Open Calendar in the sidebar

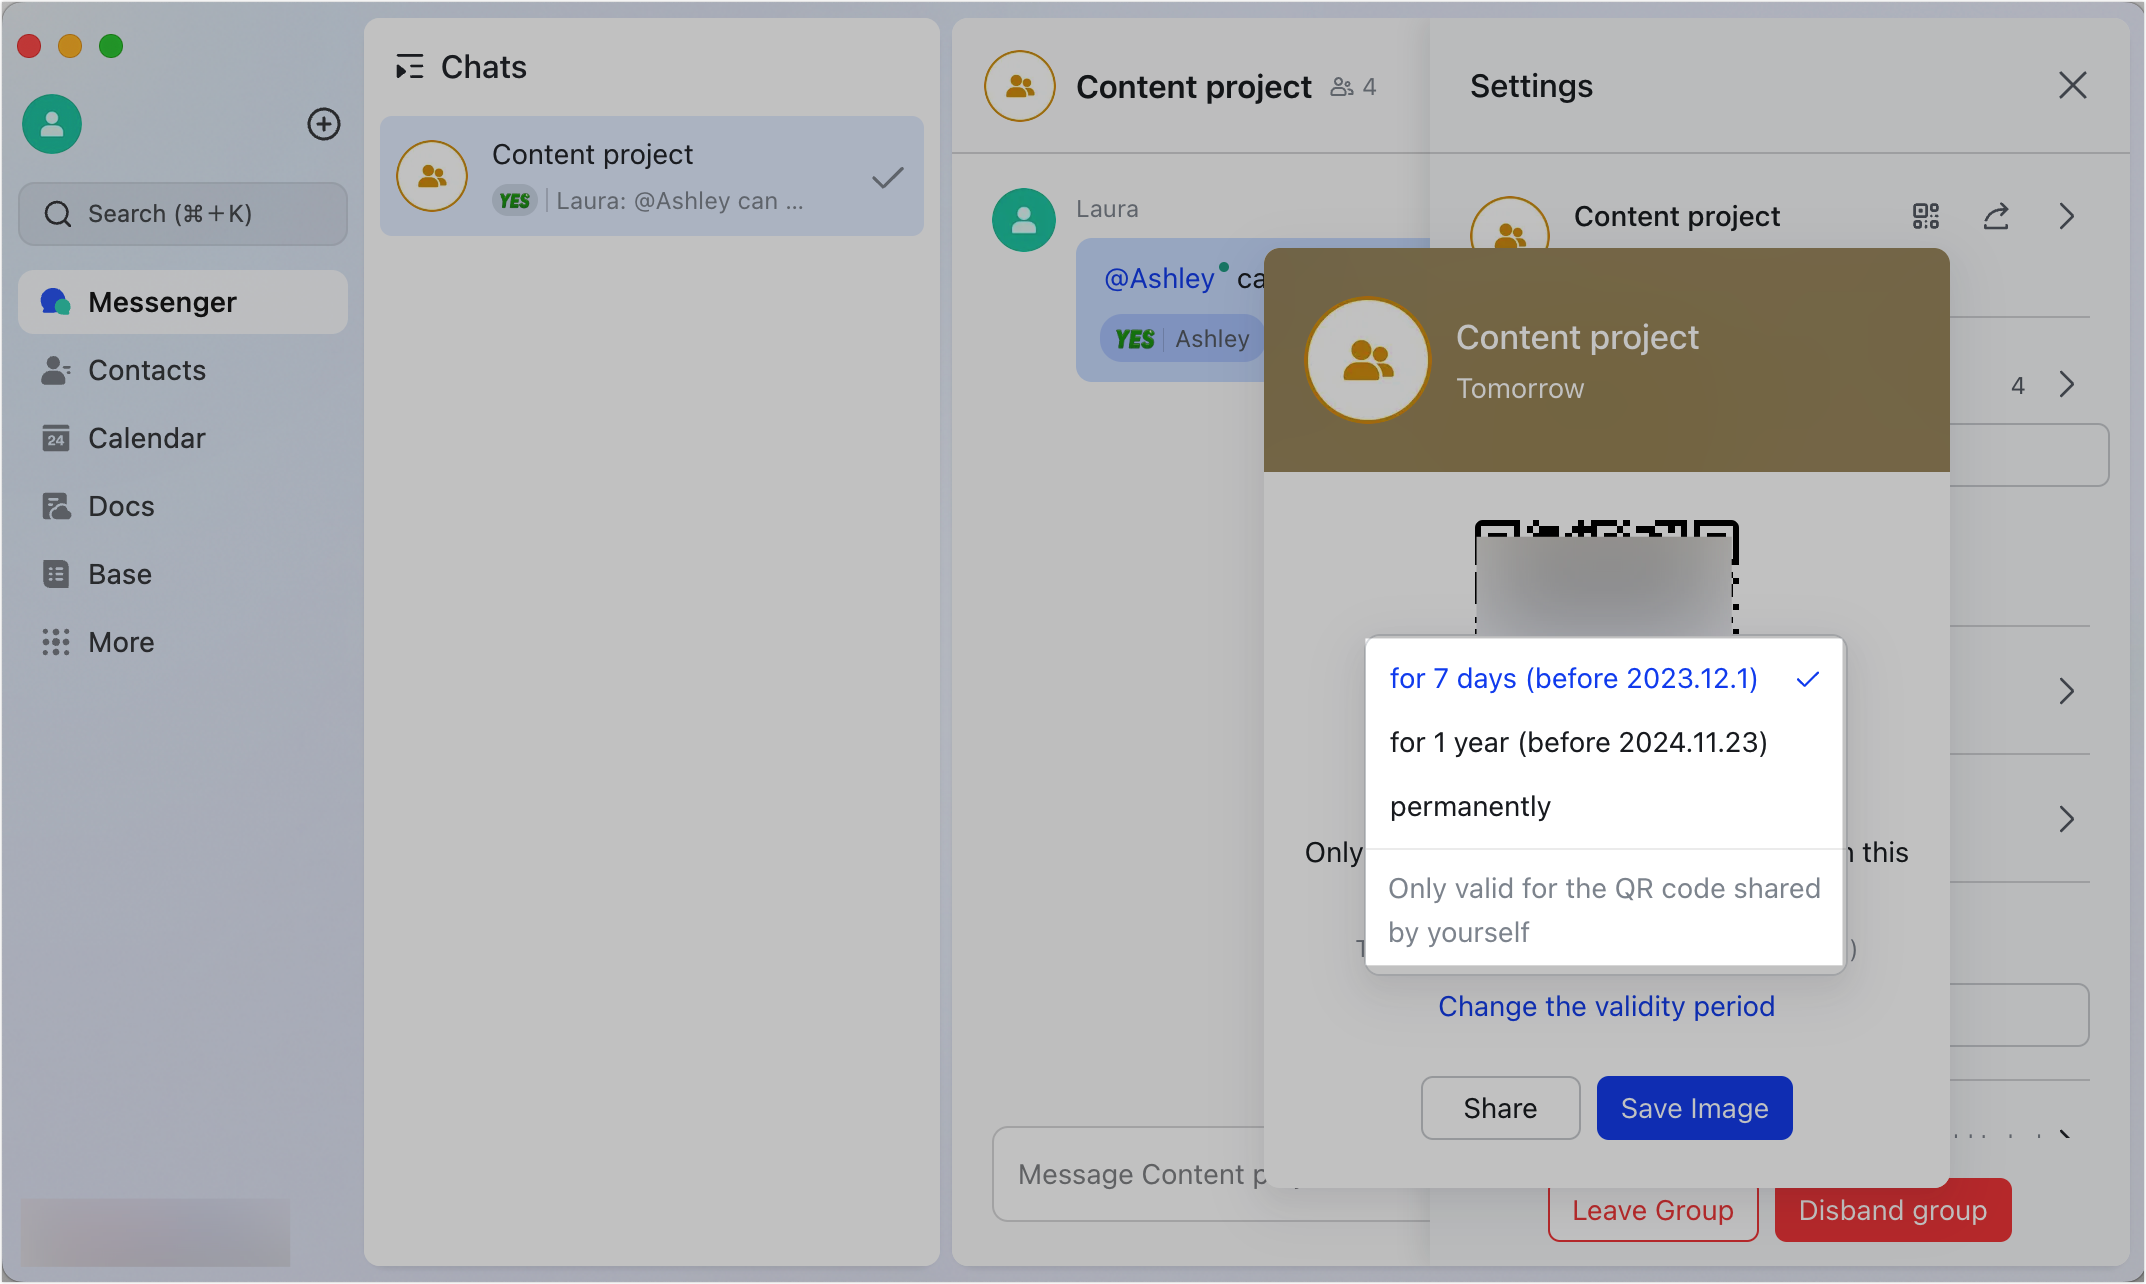[183, 438]
